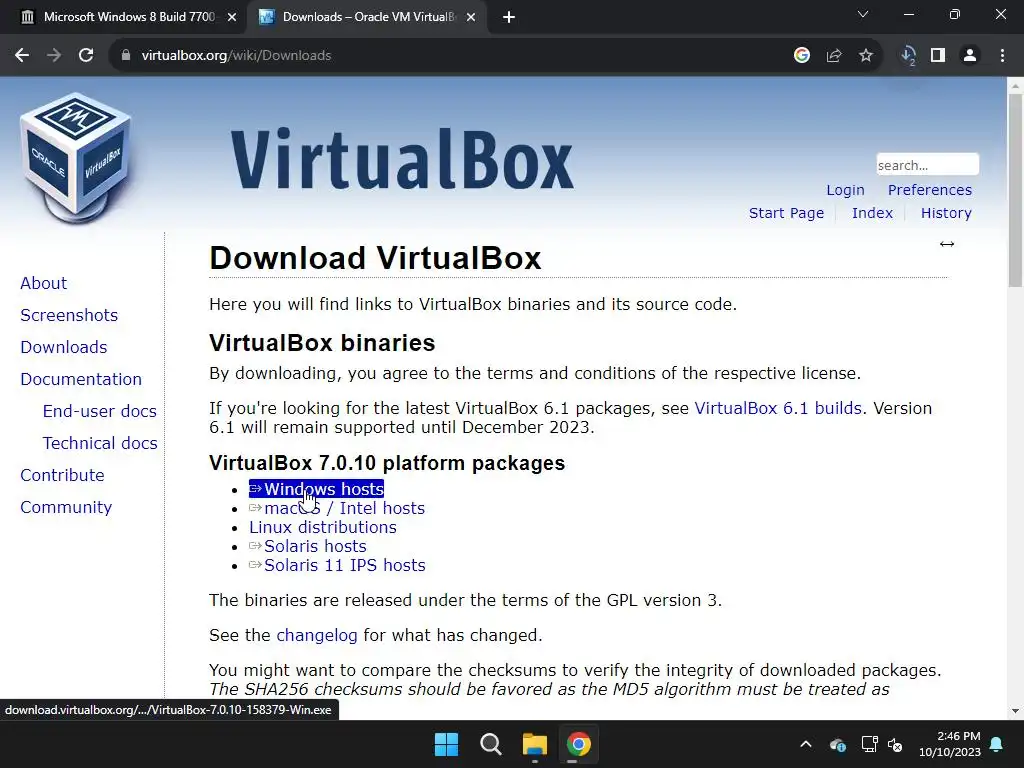Download Solaris 11 IPS hosts package
This screenshot has width=1024, height=768.
click(337, 565)
